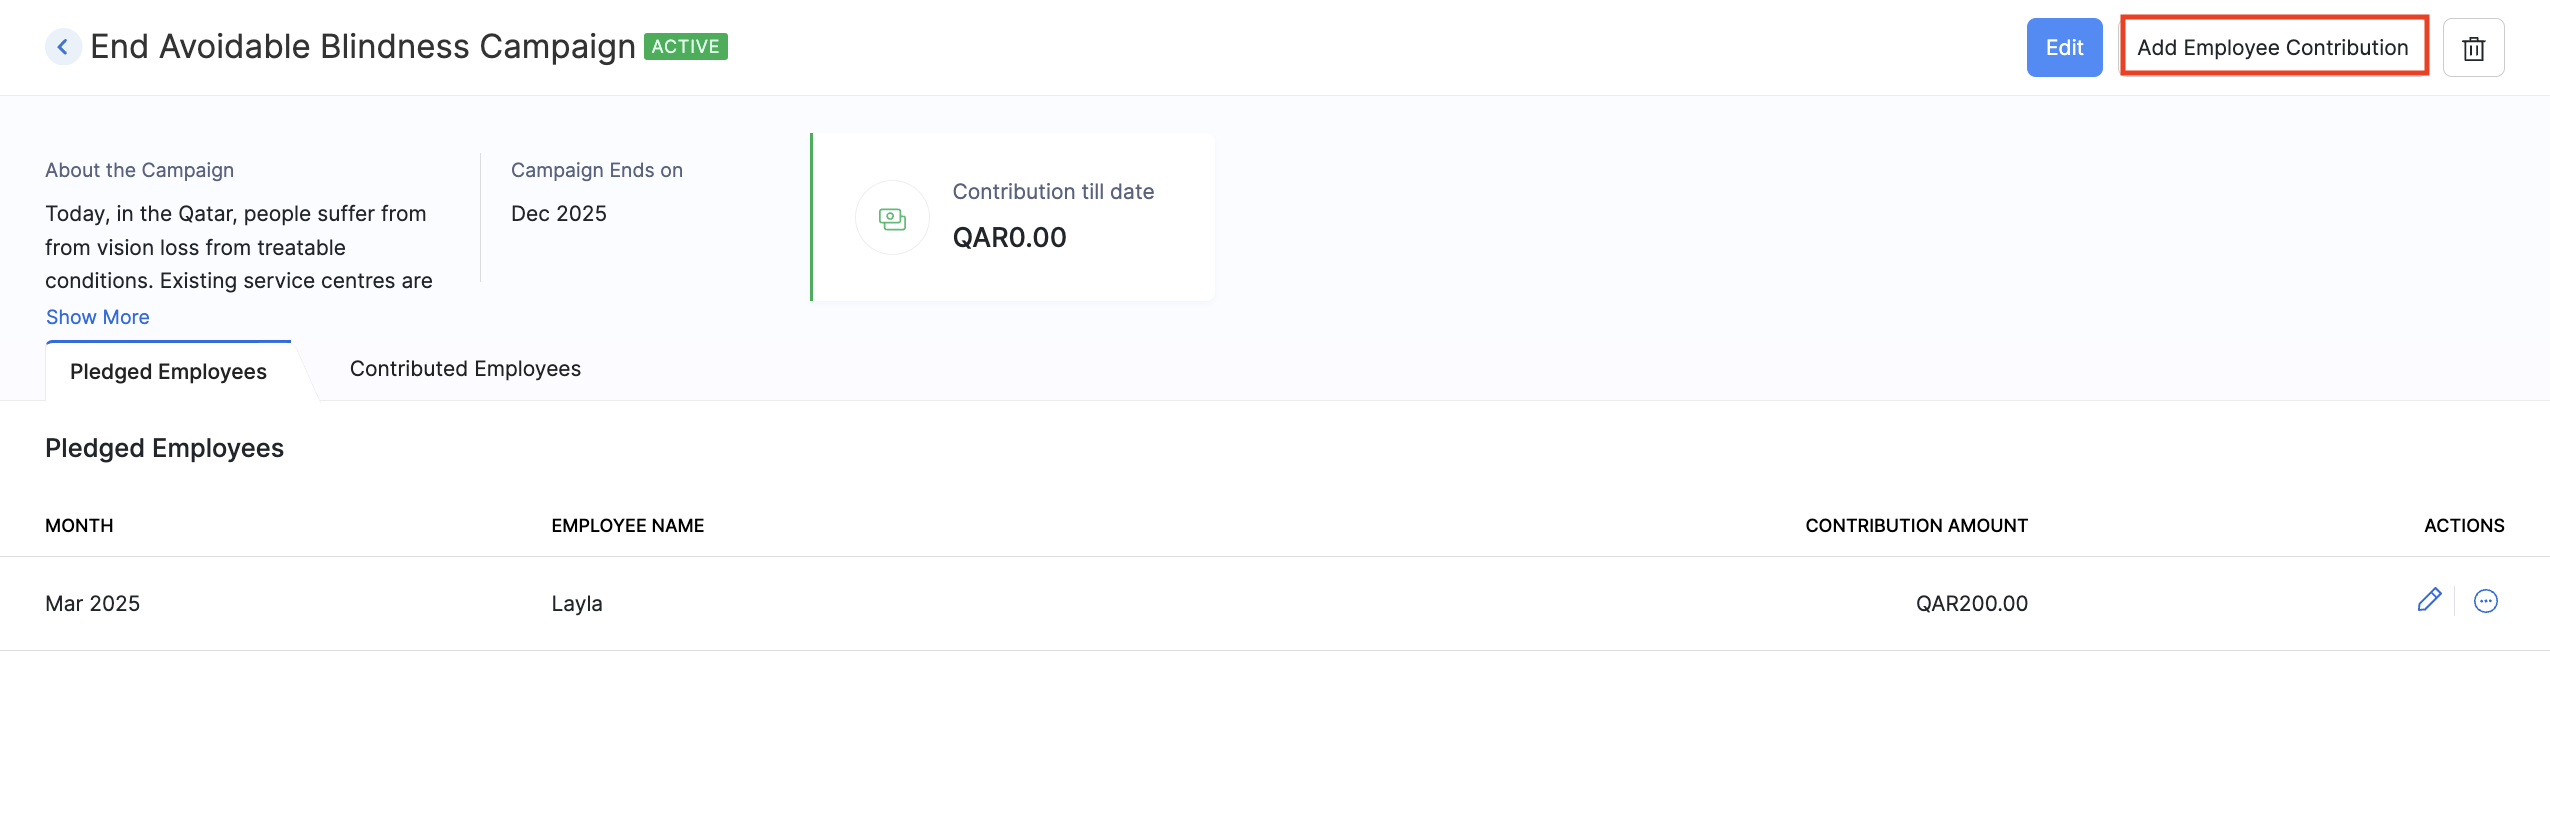Expand campaign description with Show More
Viewport: 2550px width, 832px height.
[98, 317]
